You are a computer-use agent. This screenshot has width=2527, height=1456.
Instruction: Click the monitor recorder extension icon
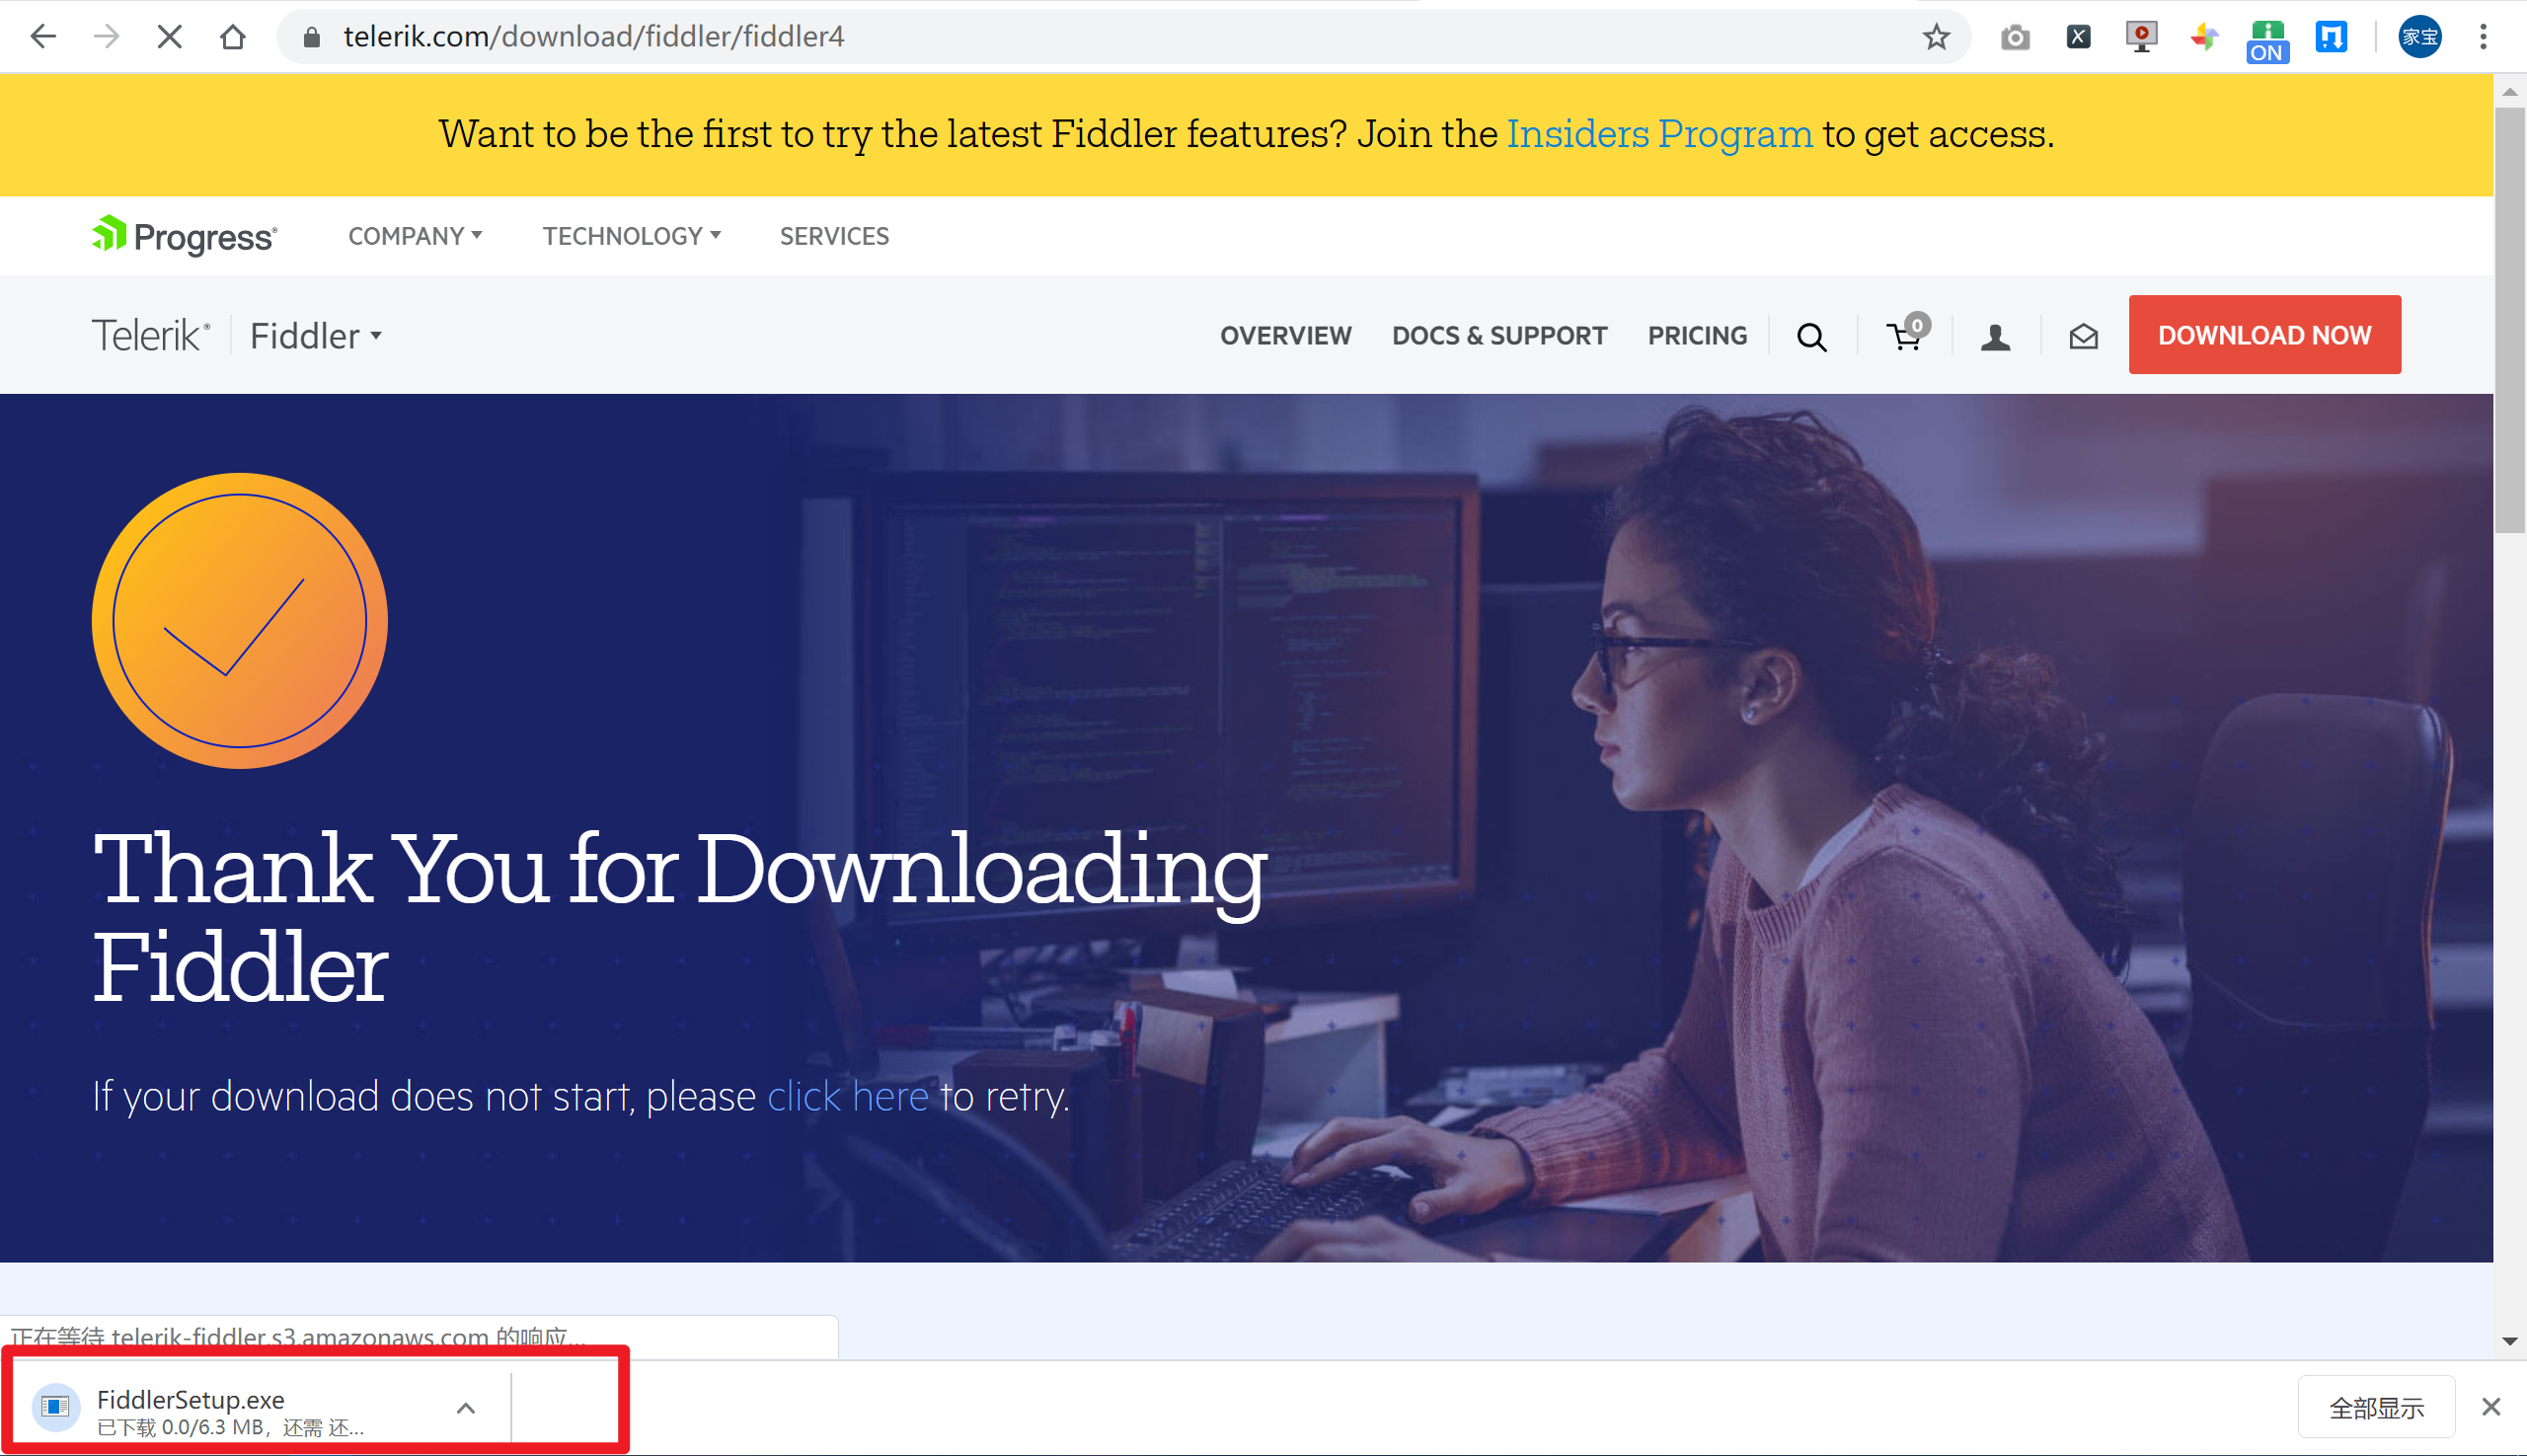tap(2141, 37)
